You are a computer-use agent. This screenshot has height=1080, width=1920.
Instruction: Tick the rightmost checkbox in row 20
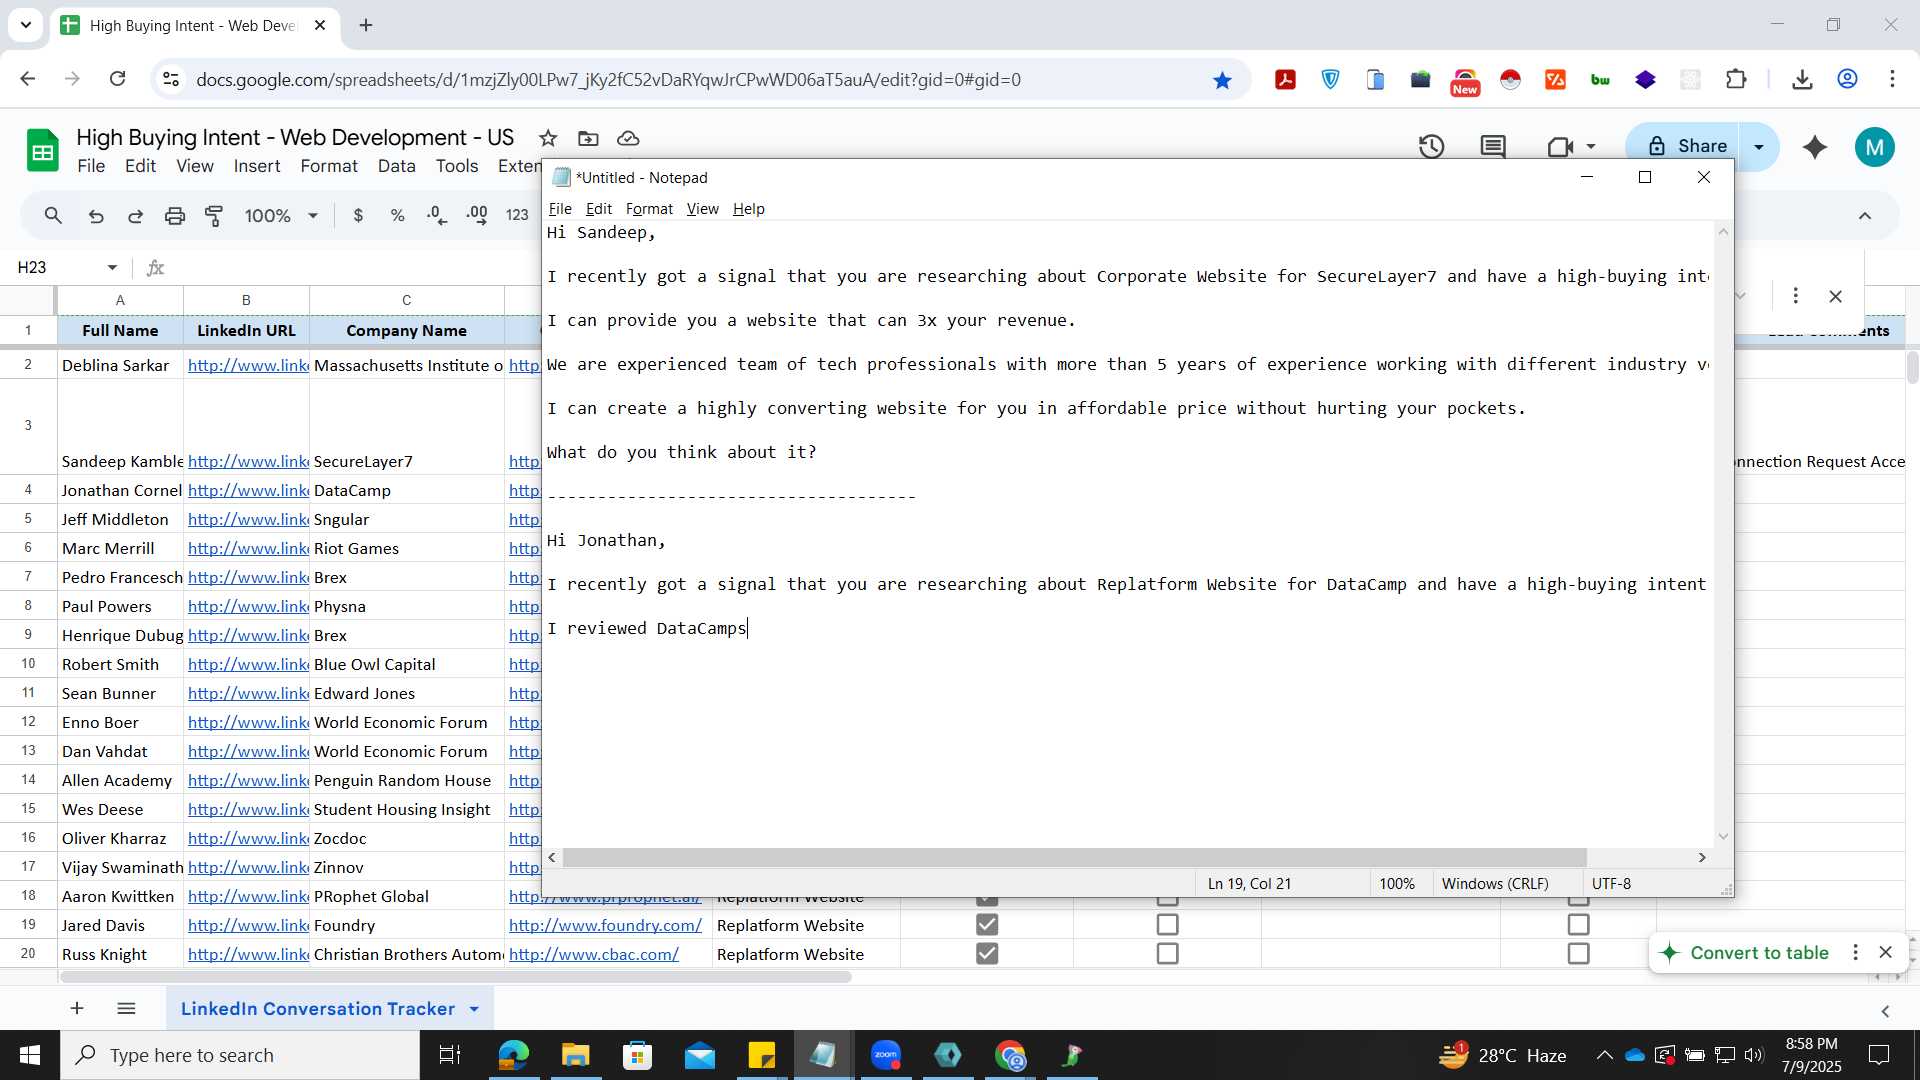1578,954
